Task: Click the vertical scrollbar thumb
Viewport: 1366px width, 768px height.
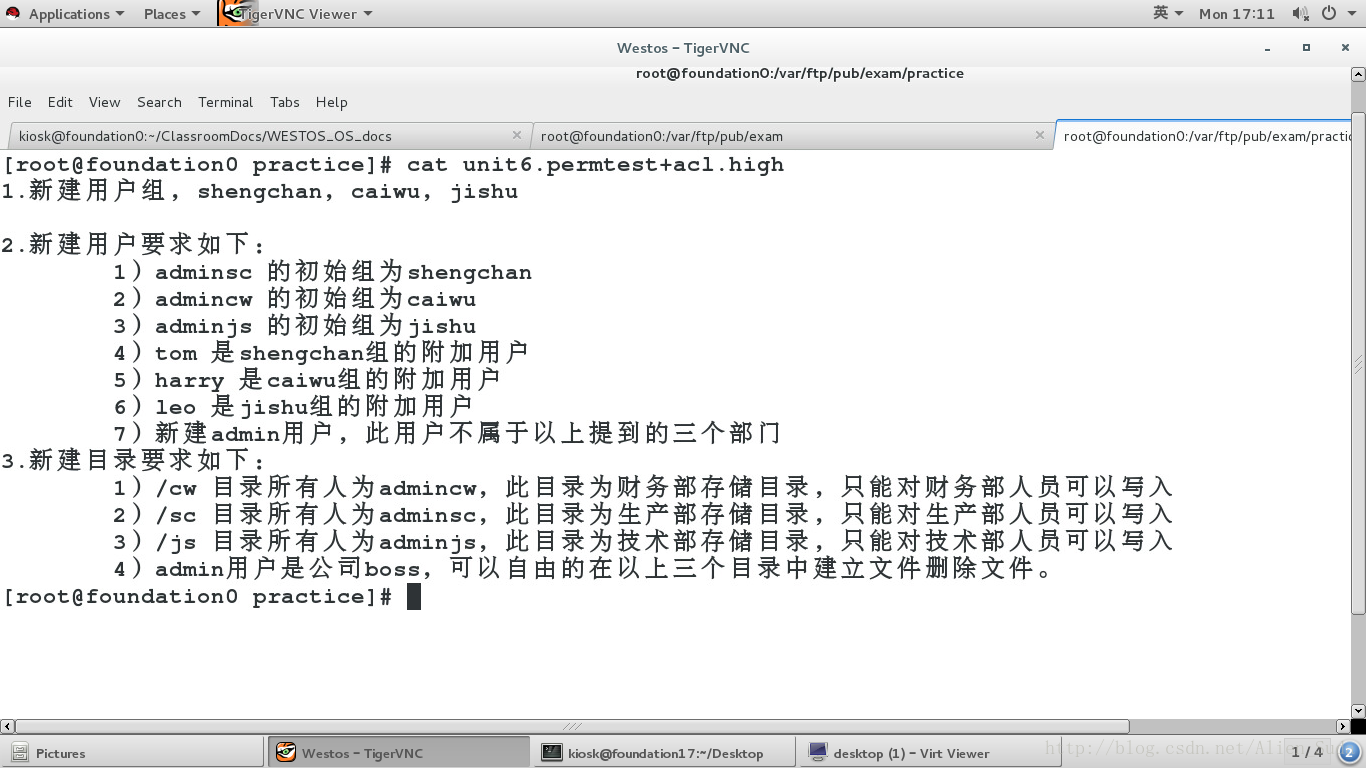Action: pos(1358,365)
